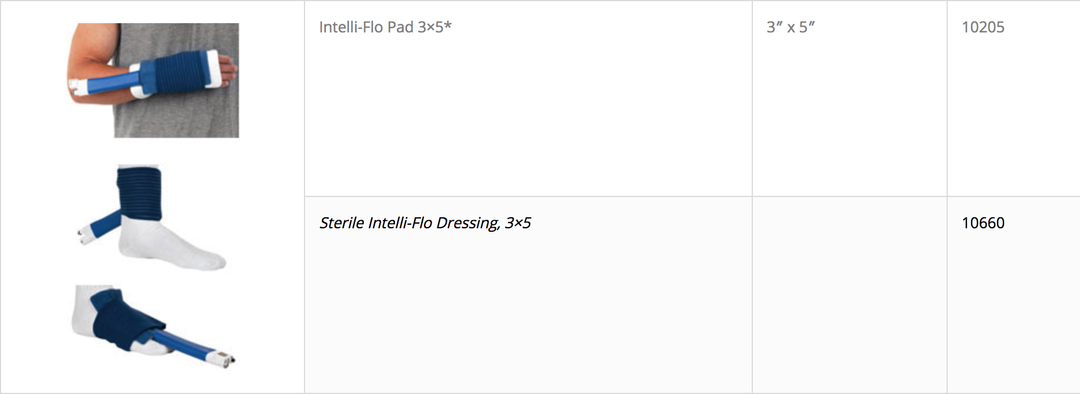Click the white hose connector near the elbow

[x=78, y=87]
